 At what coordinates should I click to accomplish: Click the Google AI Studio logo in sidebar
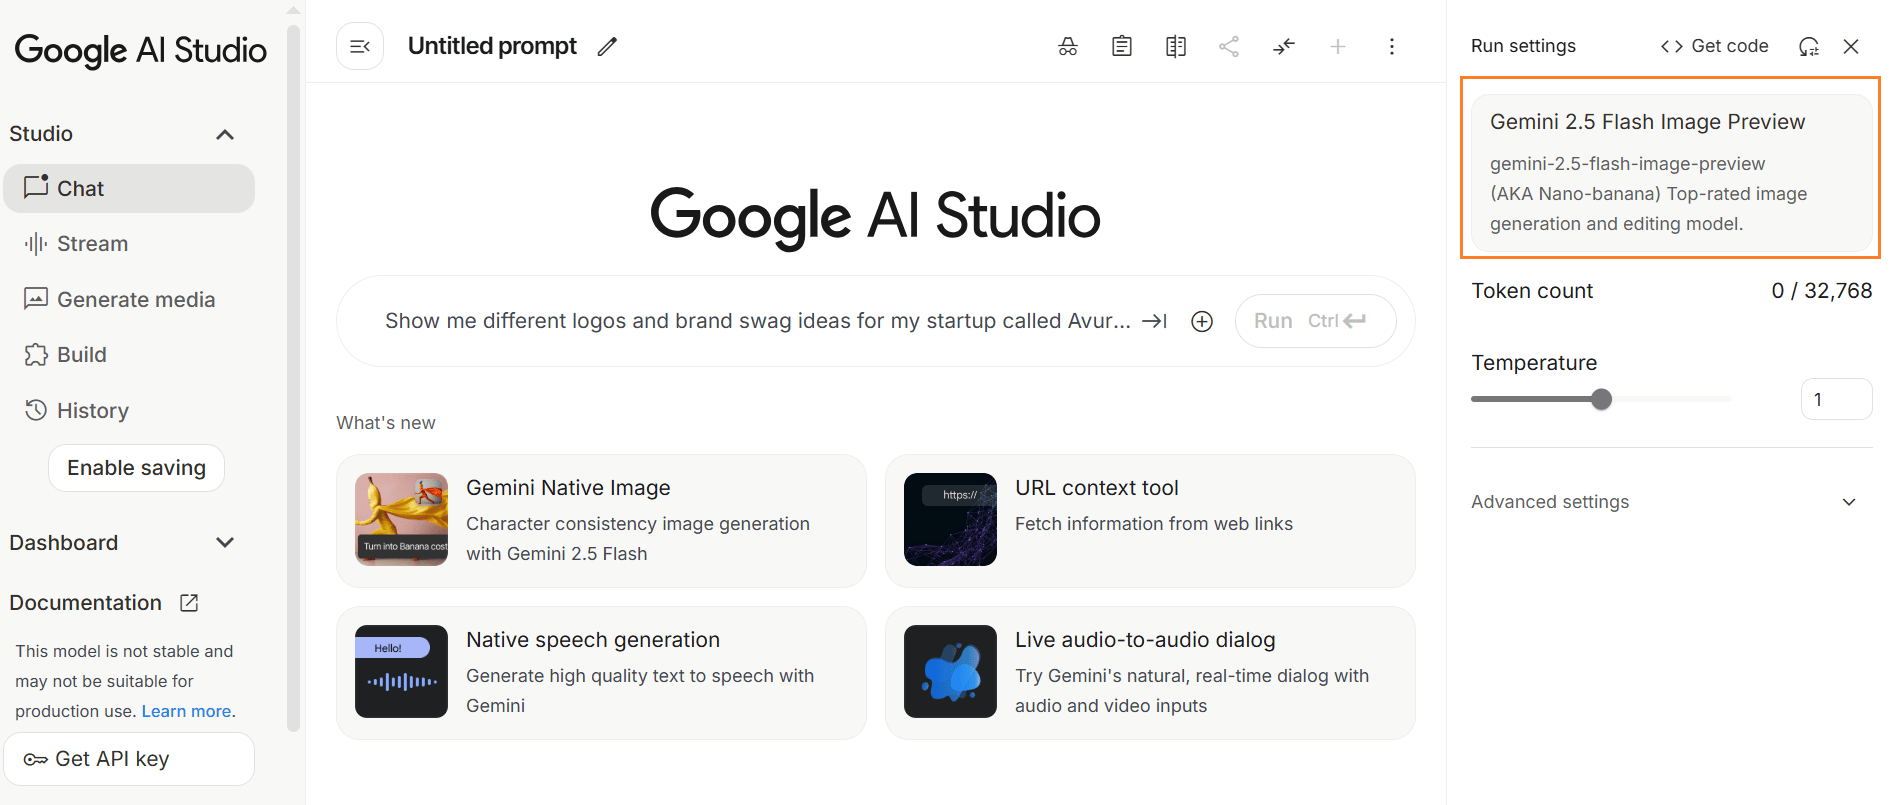pyautogui.click(x=140, y=50)
